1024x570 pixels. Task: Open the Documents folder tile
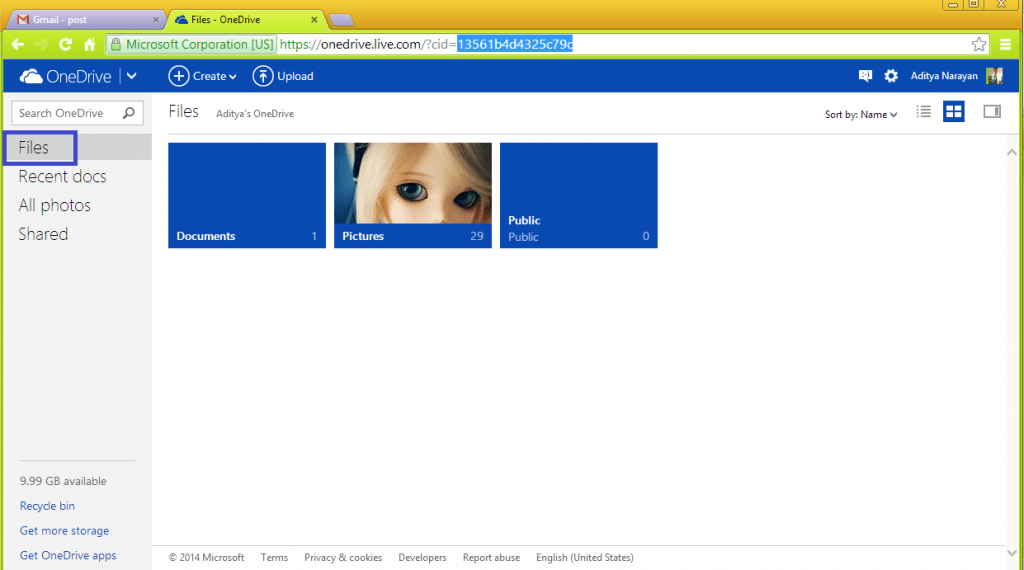click(247, 195)
